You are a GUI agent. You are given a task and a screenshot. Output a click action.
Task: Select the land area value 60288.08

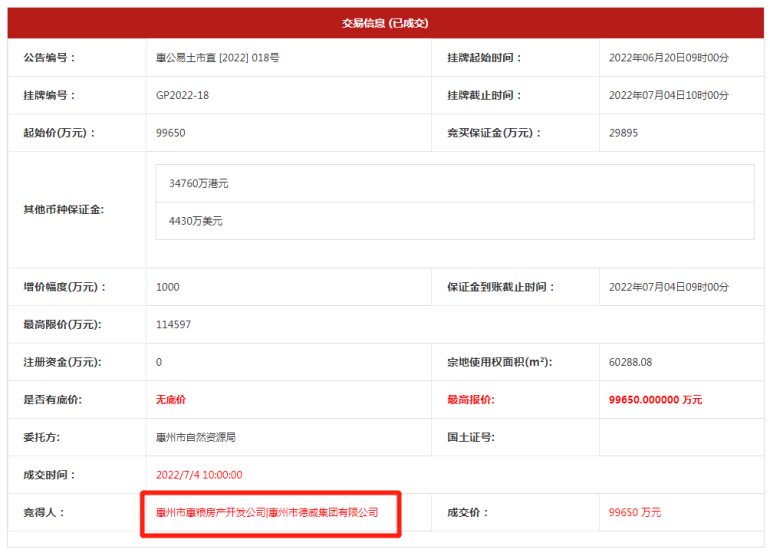[x=631, y=362]
